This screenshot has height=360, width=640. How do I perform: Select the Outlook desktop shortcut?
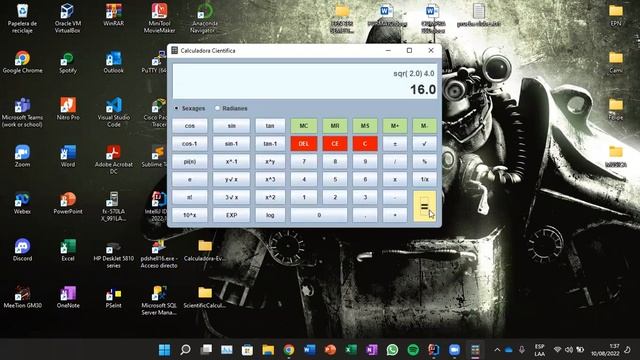pyautogui.click(x=113, y=62)
